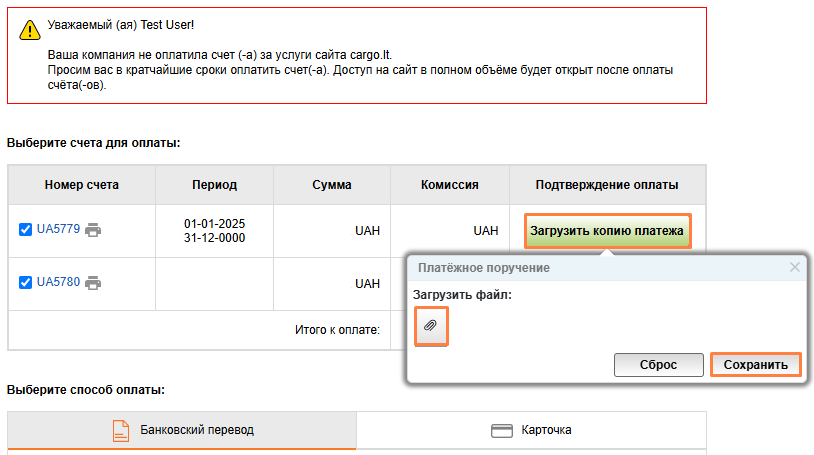The width and height of the screenshot is (814, 455).
Task: Uncheck the UA5779 invoice checkbox
Action: pos(26,230)
